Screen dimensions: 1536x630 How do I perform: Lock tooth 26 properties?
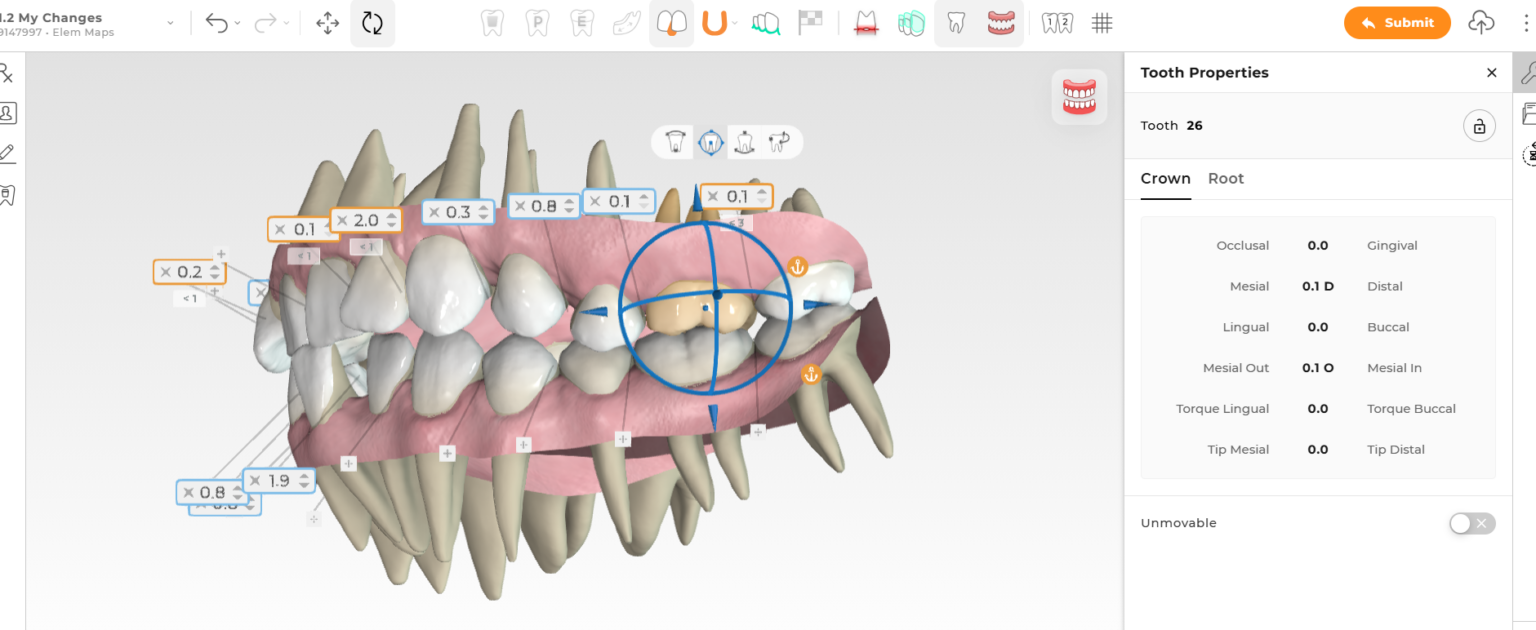point(1479,125)
